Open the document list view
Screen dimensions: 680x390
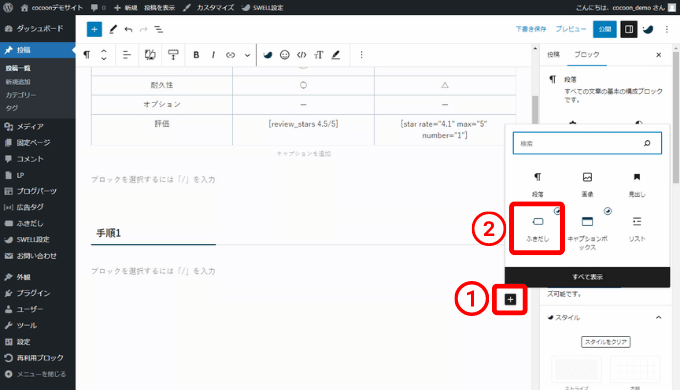[159, 29]
